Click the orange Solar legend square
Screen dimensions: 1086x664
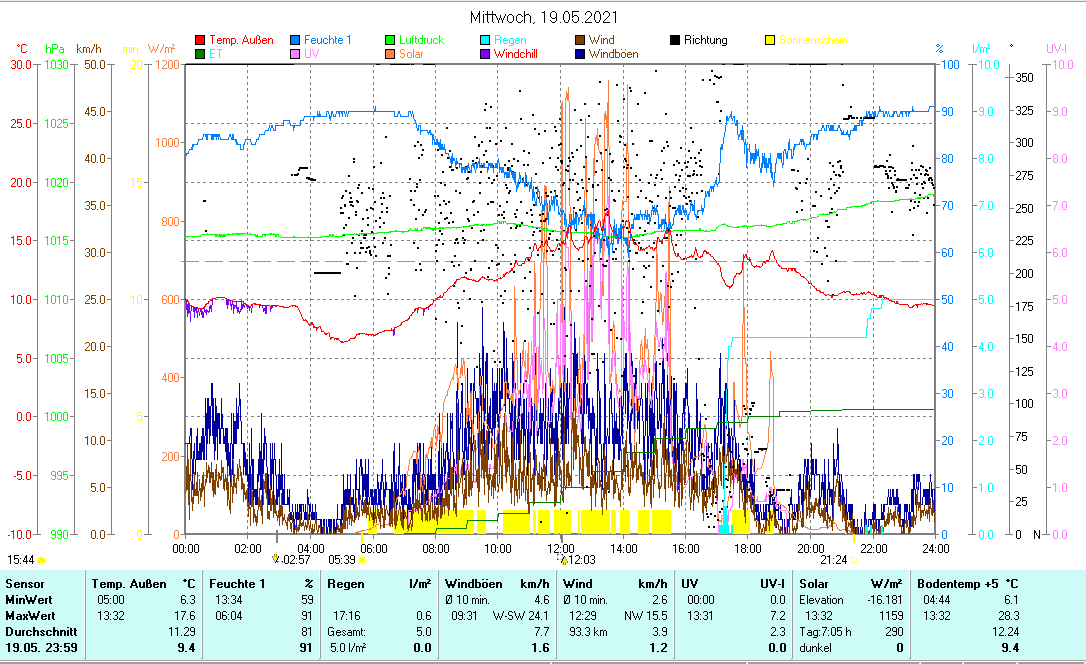click(x=390, y=54)
